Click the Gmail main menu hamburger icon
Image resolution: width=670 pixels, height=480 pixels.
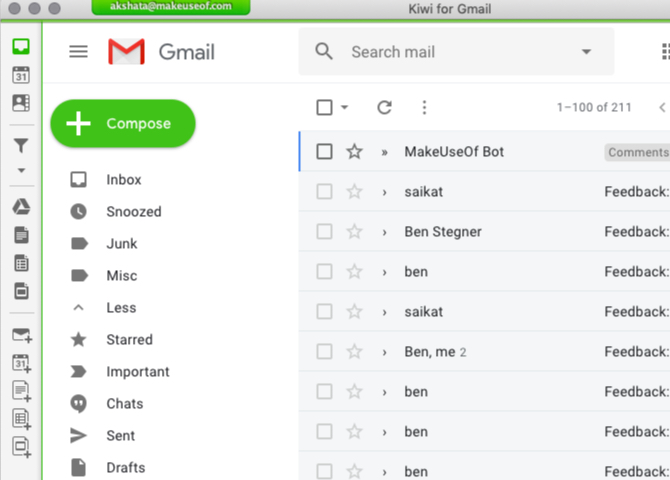click(78, 52)
